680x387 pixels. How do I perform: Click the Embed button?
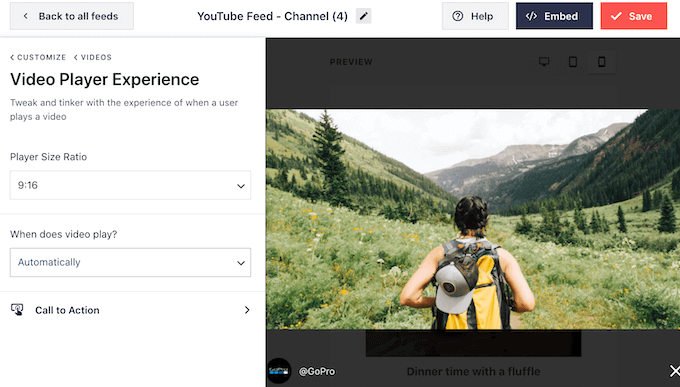(x=554, y=16)
